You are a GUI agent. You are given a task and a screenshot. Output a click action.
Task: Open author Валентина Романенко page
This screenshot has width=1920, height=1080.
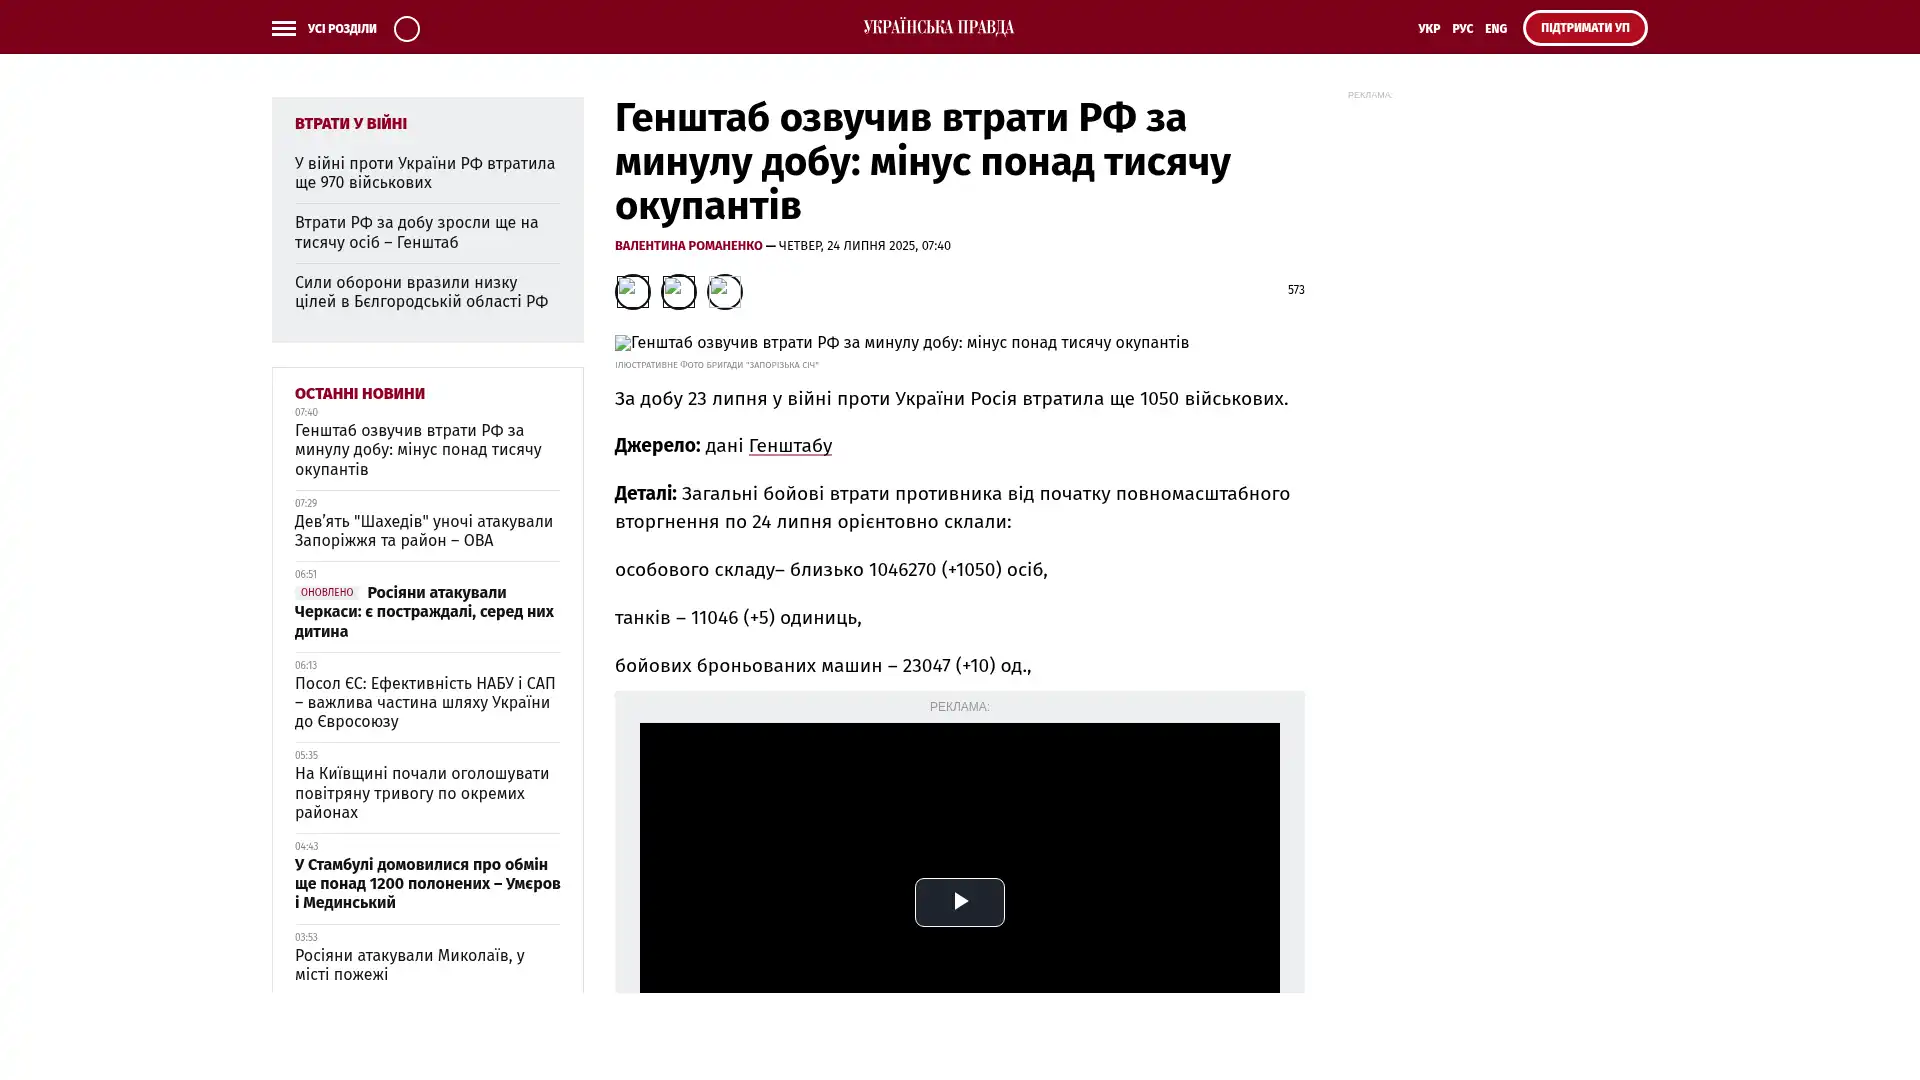[x=688, y=246]
